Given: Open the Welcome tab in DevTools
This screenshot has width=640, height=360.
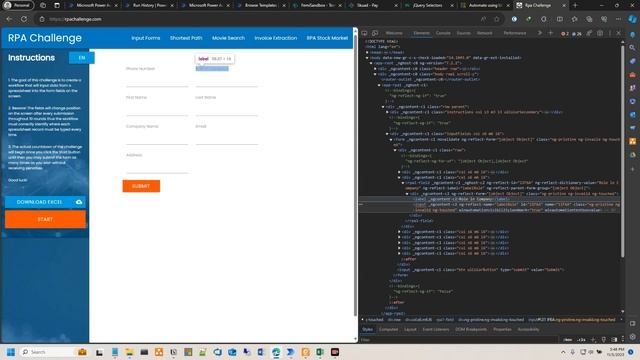Looking at the screenshot, I should [x=394, y=33].
